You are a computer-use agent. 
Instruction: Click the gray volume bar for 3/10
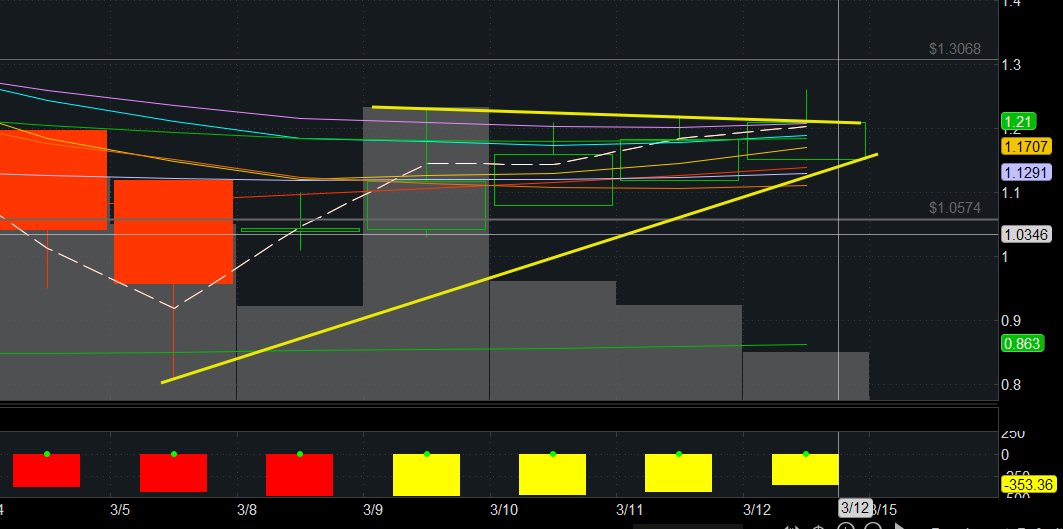click(553, 340)
